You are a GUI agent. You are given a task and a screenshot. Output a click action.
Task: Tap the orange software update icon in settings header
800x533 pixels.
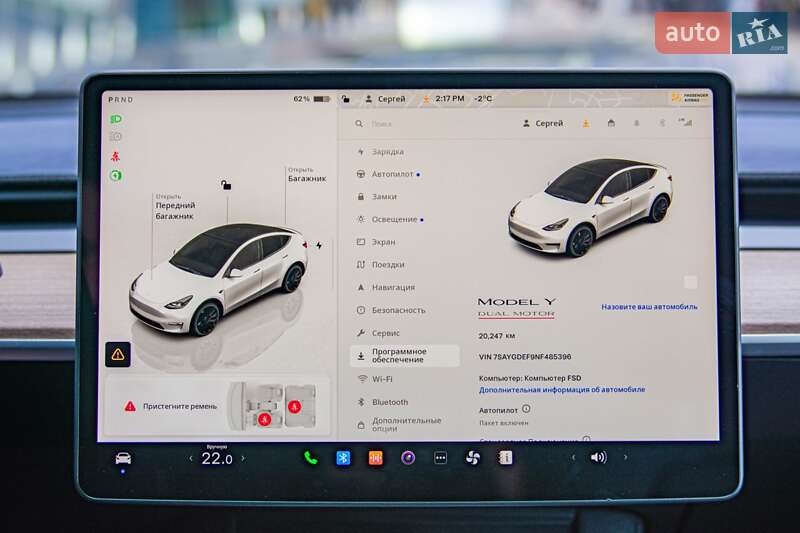[586, 123]
